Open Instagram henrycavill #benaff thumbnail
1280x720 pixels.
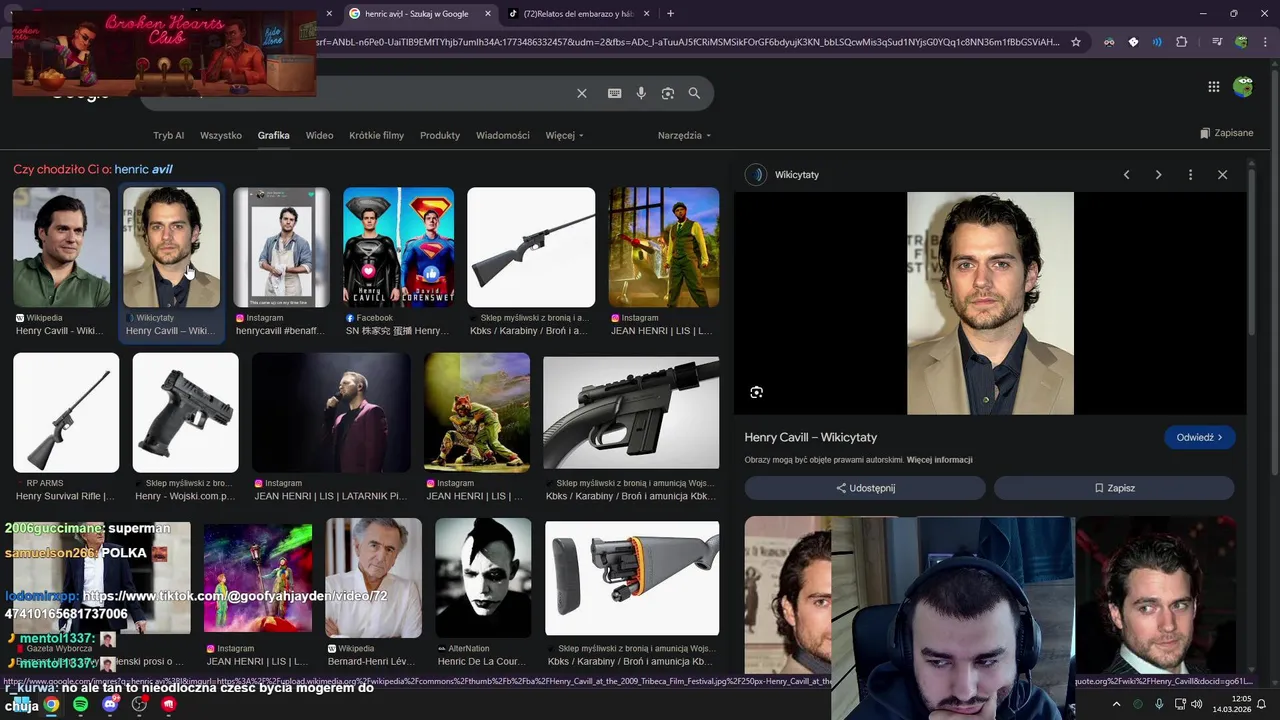pyautogui.click(x=281, y=247)
